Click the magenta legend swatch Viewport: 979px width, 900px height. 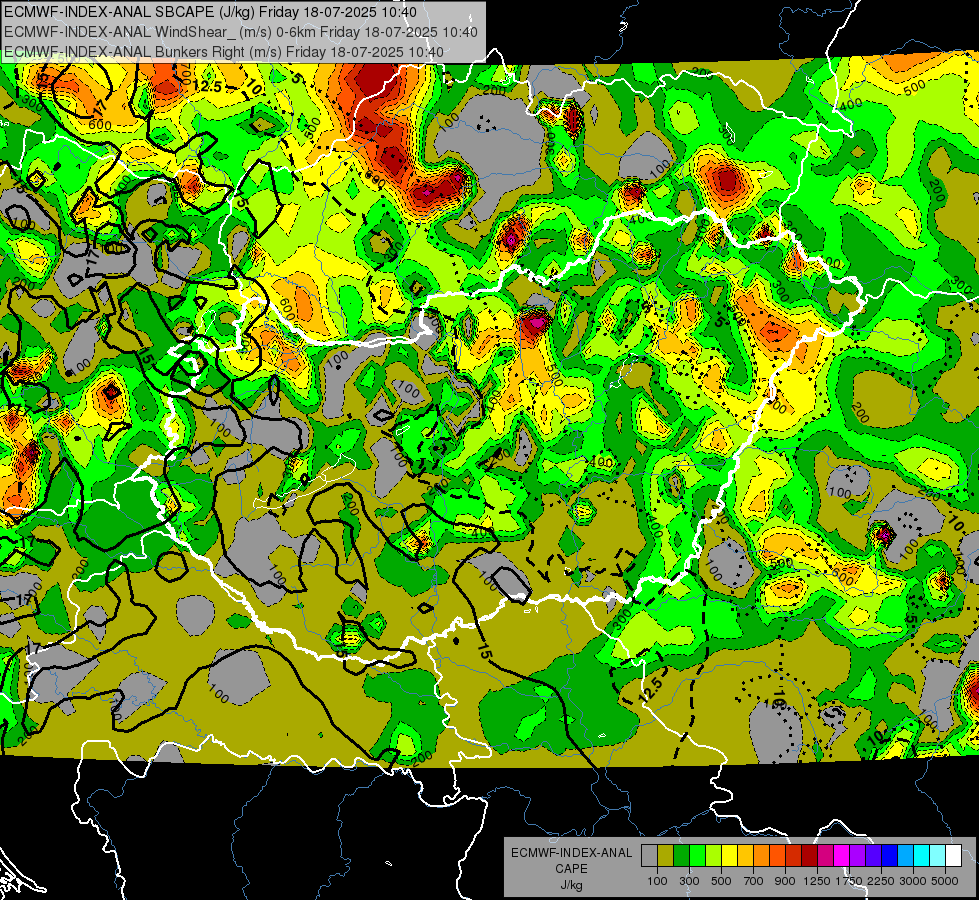click(842, 856)
